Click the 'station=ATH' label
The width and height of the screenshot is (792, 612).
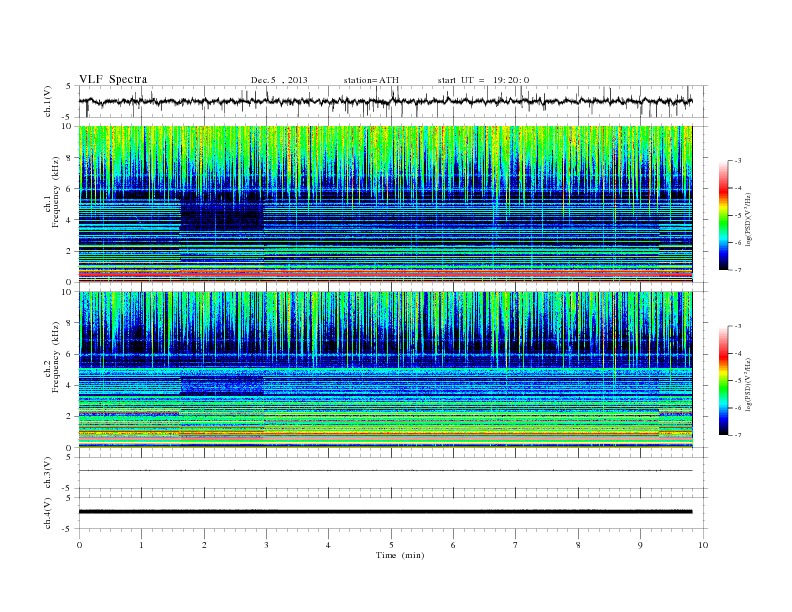point(371,80)
